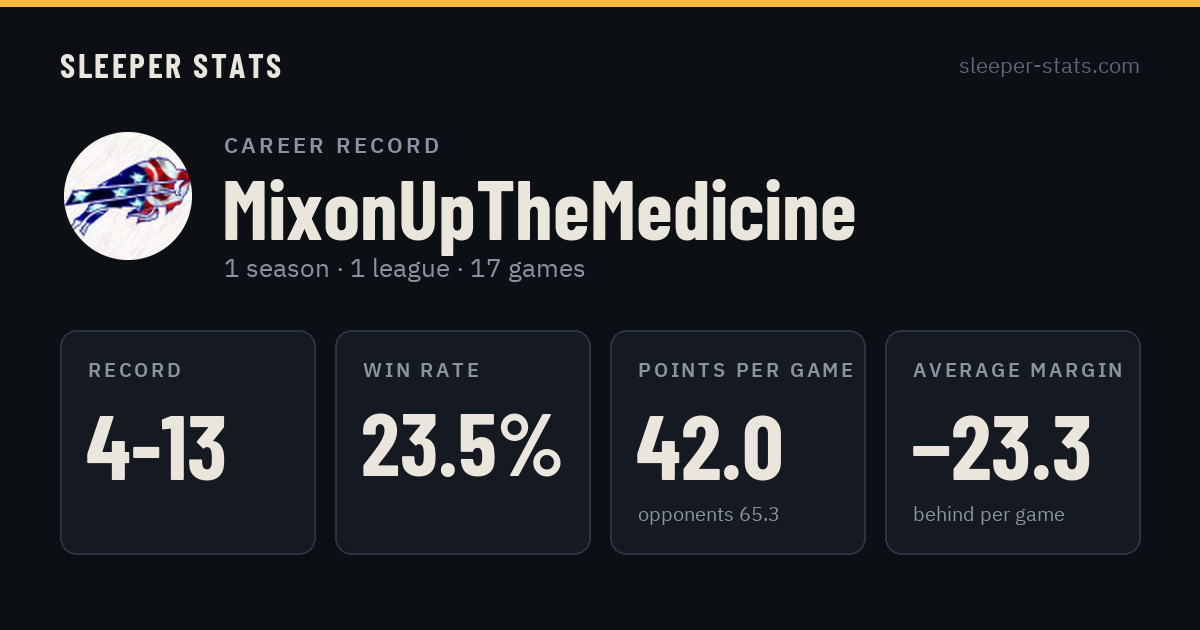Click the POINTS PER GAME label text
1200x630 pixels.
pyautogui.click(x=746, y=371)
